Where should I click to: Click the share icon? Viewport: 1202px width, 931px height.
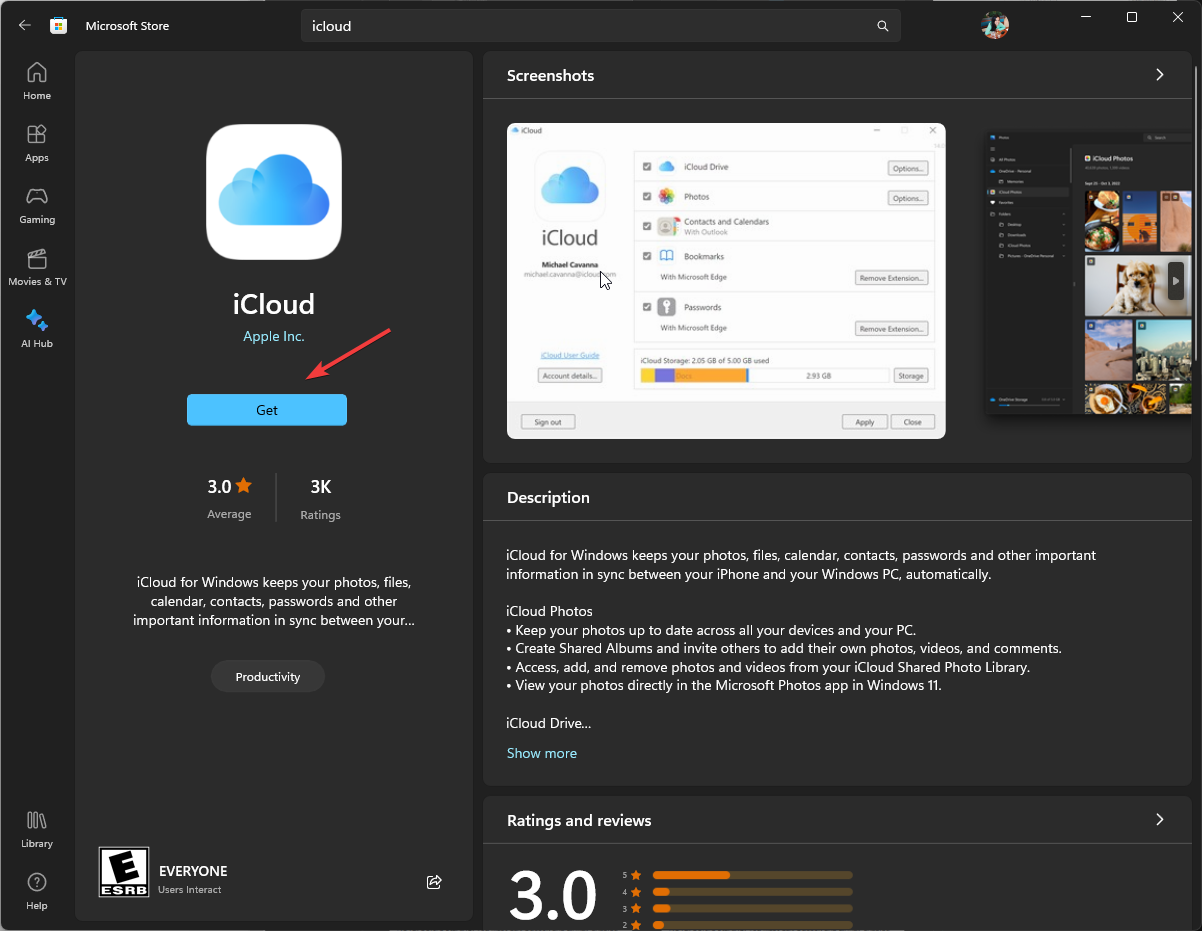pos(434,882)
